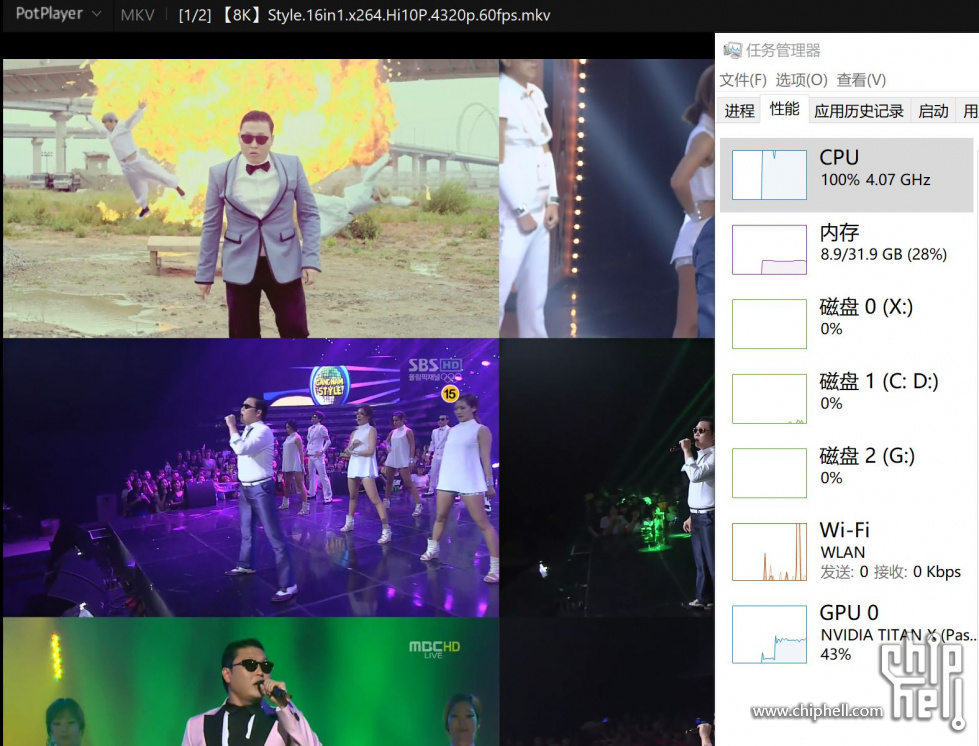Click the 任务管理器 window title

783,50
